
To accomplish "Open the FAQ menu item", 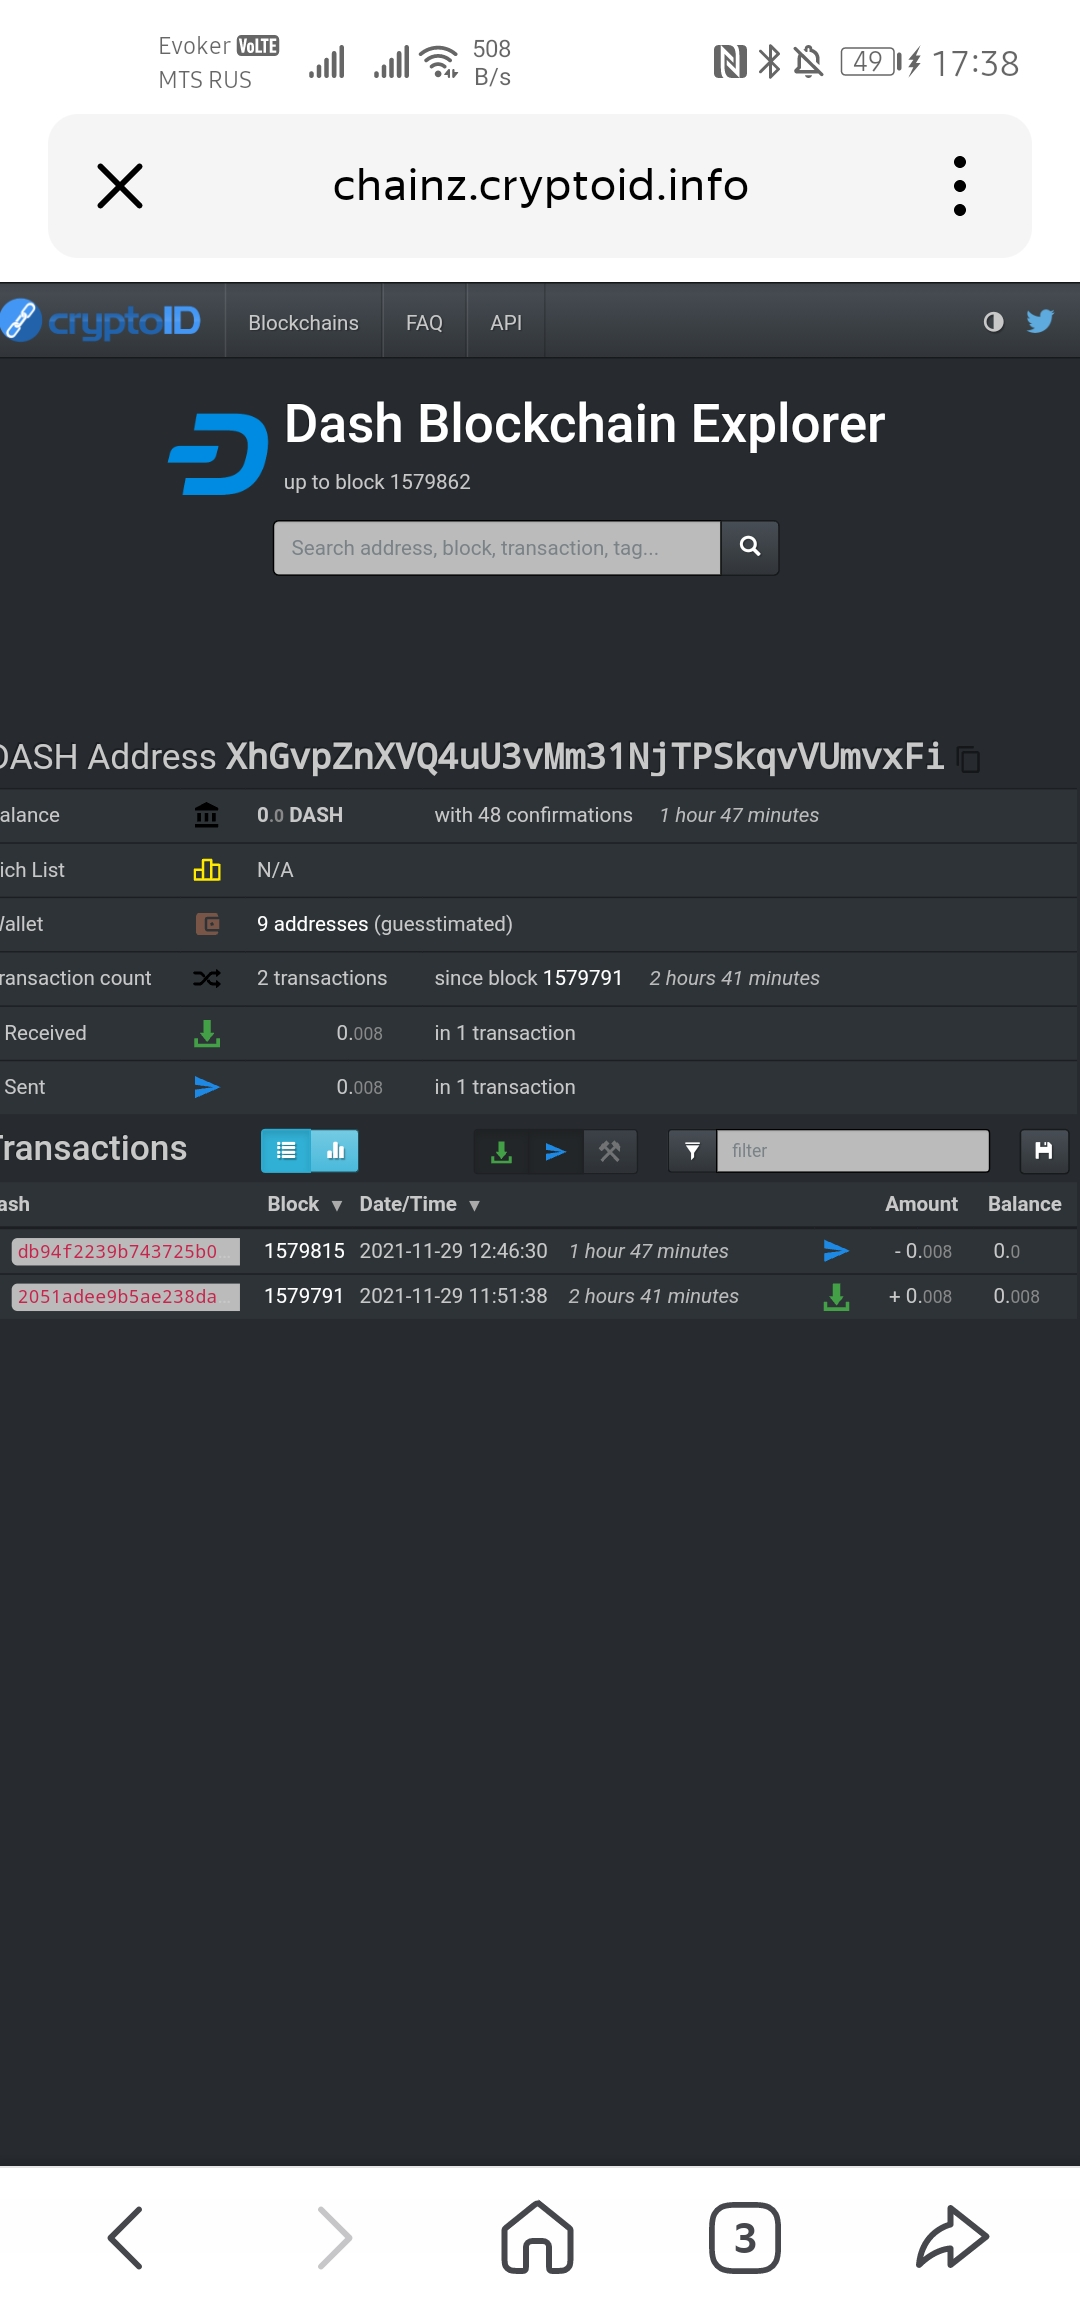I will pyautogui.click(x=424, y=323).
